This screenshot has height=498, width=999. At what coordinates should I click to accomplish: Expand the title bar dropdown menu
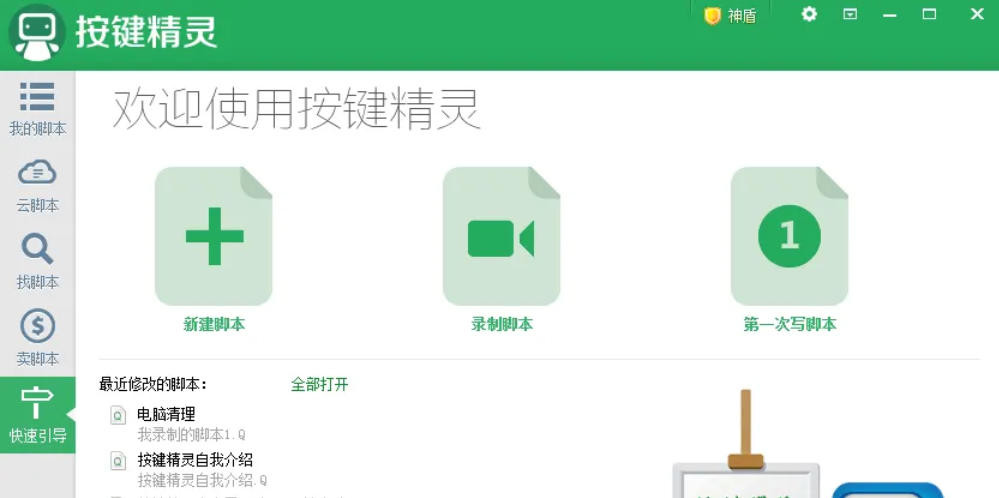[x=850, y=14]
